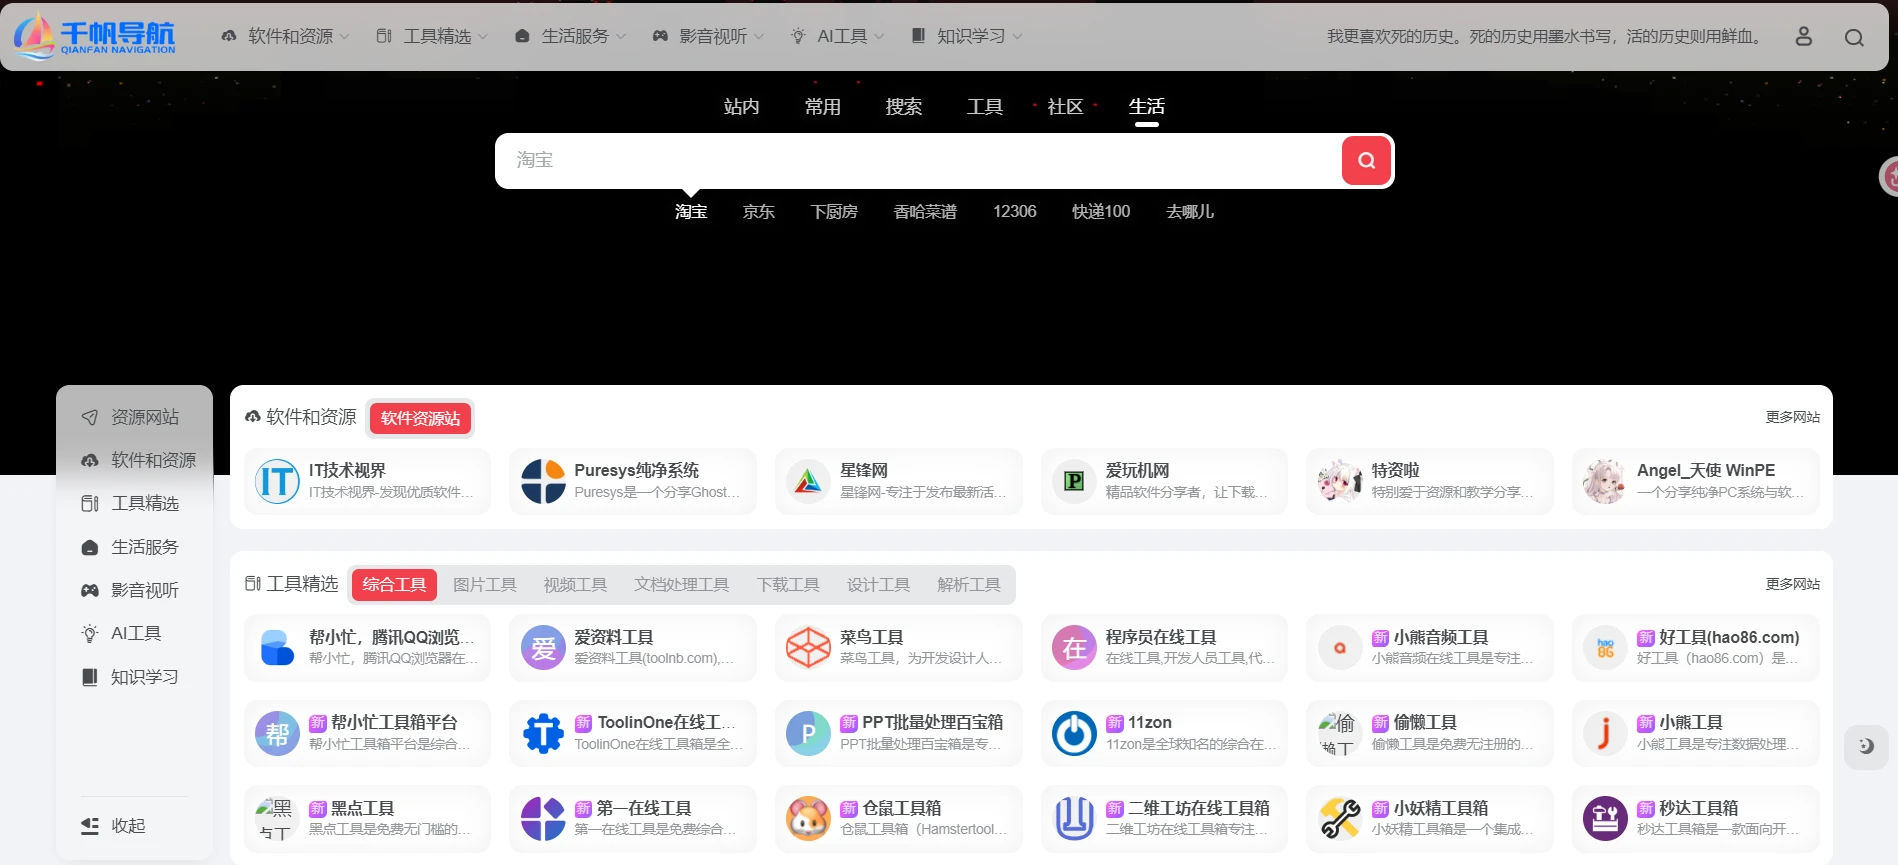Click the 仓鼠工具箱 hamster icon

point(808,819)
